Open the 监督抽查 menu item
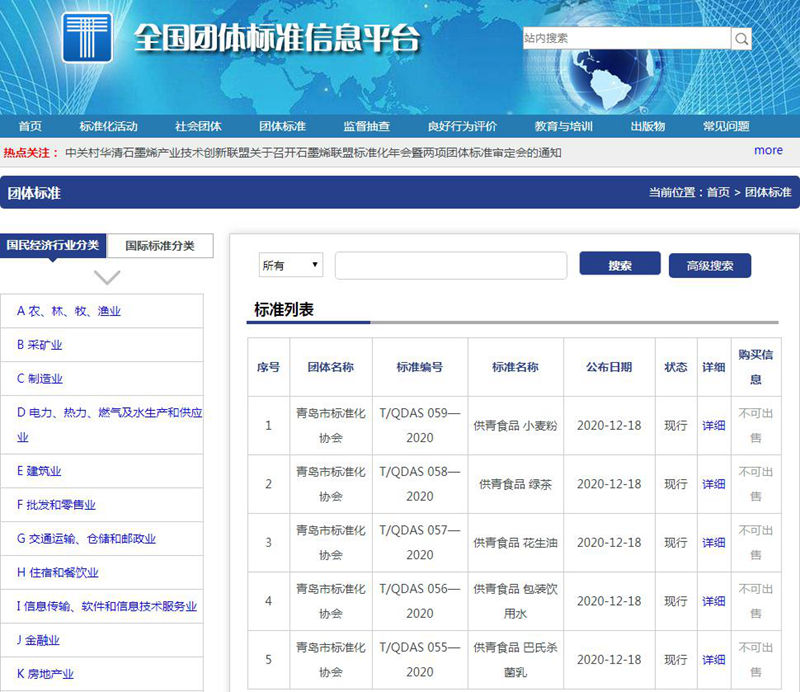Image resolution: width=800 pixels, height=692 pixels. click(x=367, y=126)
